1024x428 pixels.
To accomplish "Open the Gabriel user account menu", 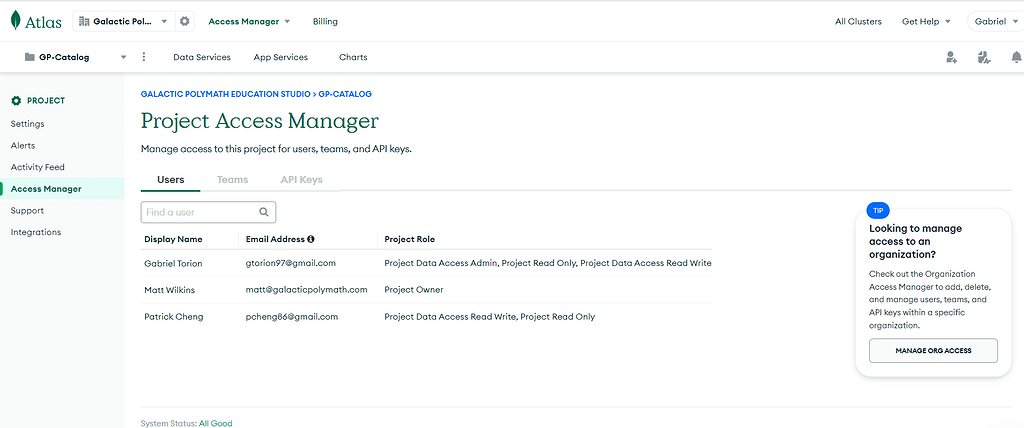I will tap(995, 21).
